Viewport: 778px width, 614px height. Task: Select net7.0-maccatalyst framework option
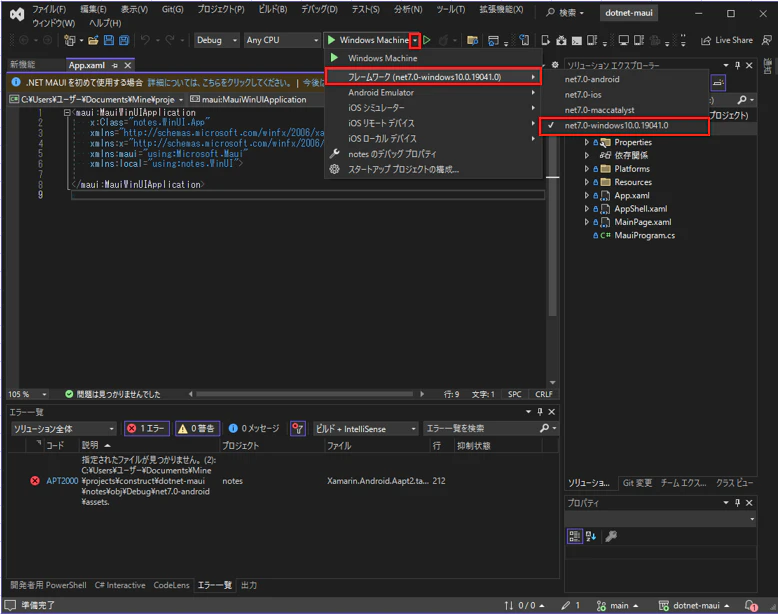tap(624, 110)
